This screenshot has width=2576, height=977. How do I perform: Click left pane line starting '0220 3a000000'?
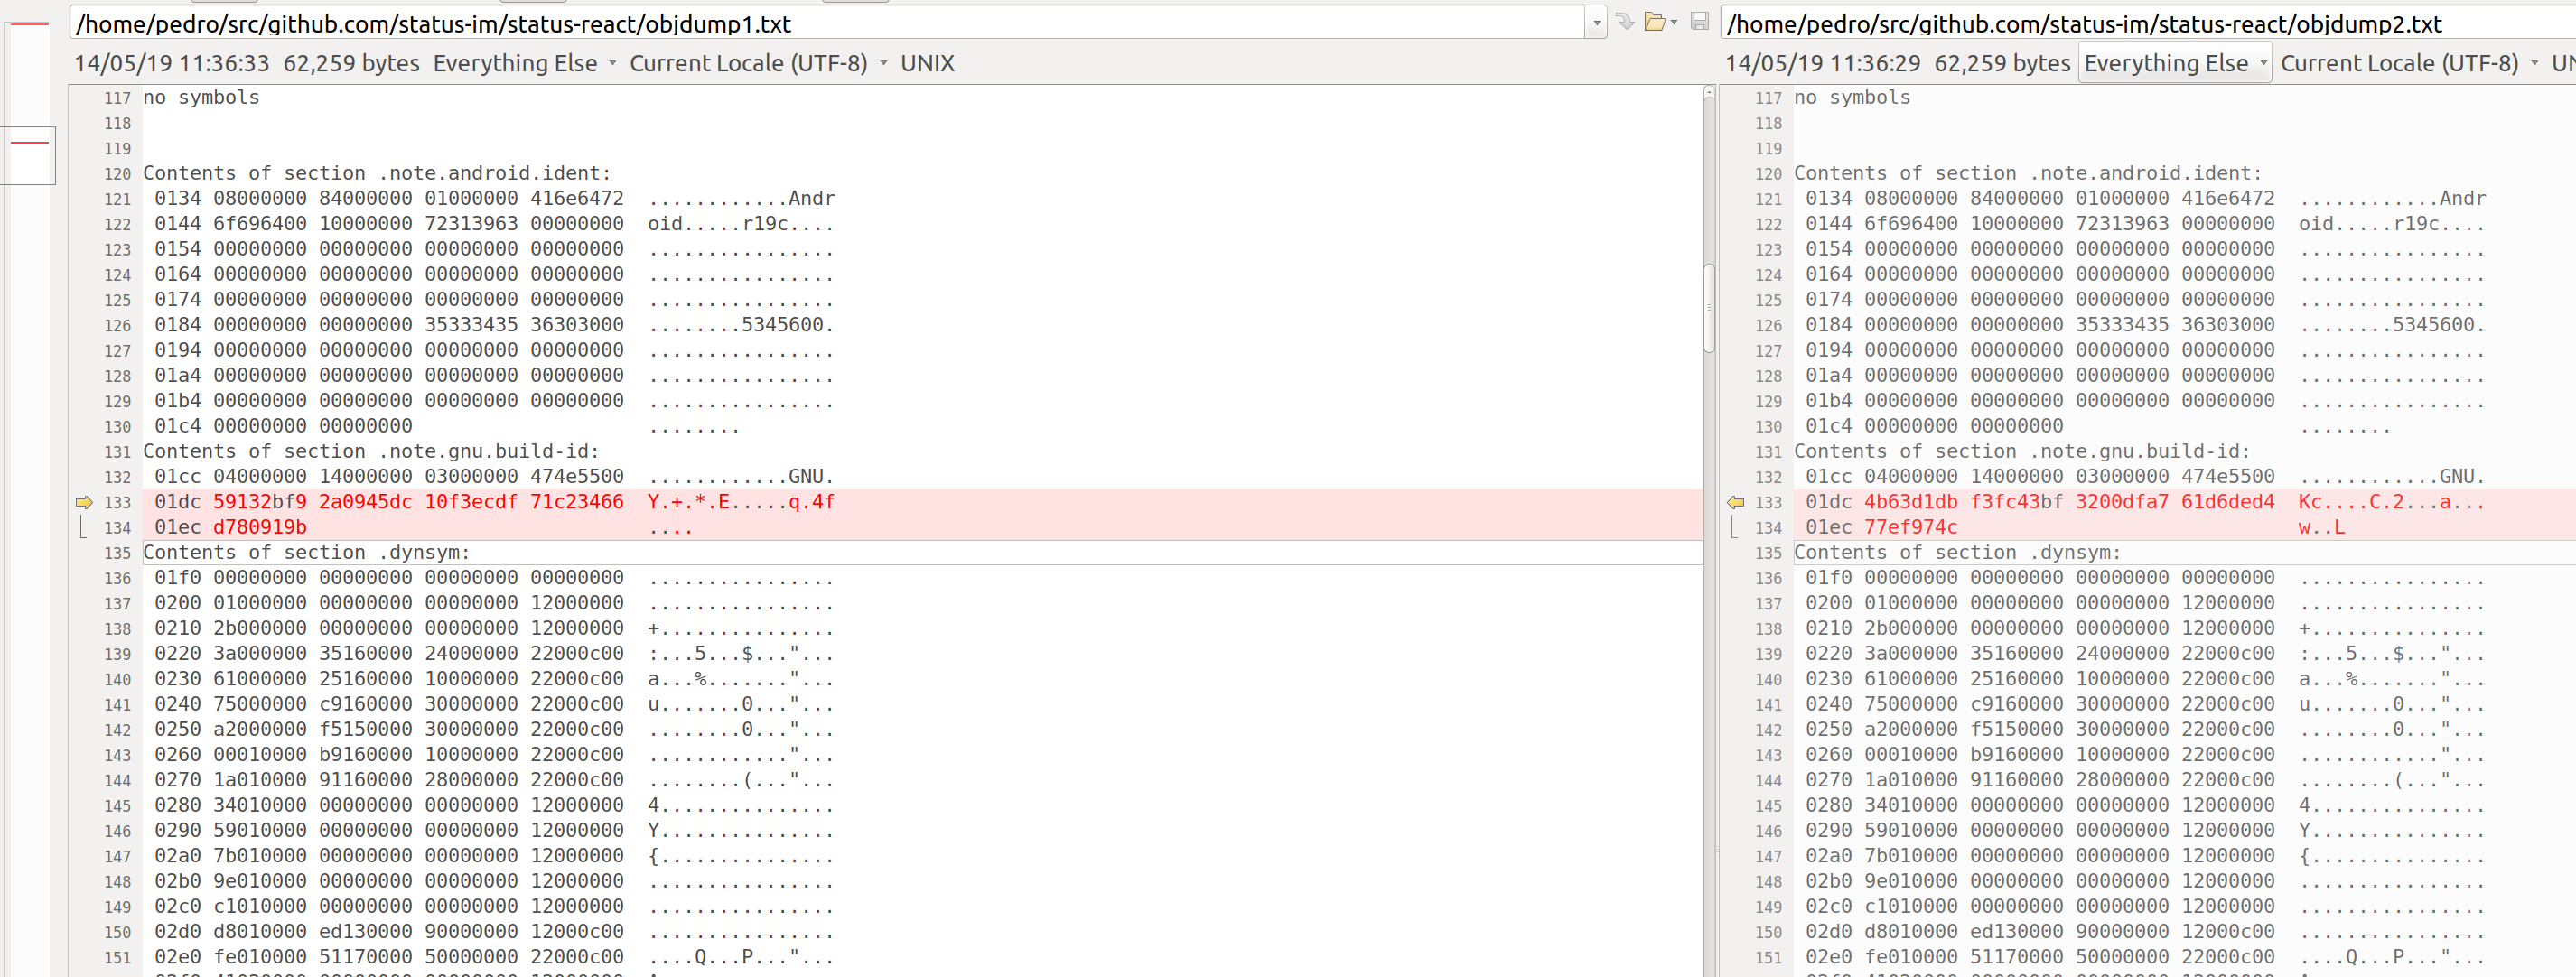point(494,653)
